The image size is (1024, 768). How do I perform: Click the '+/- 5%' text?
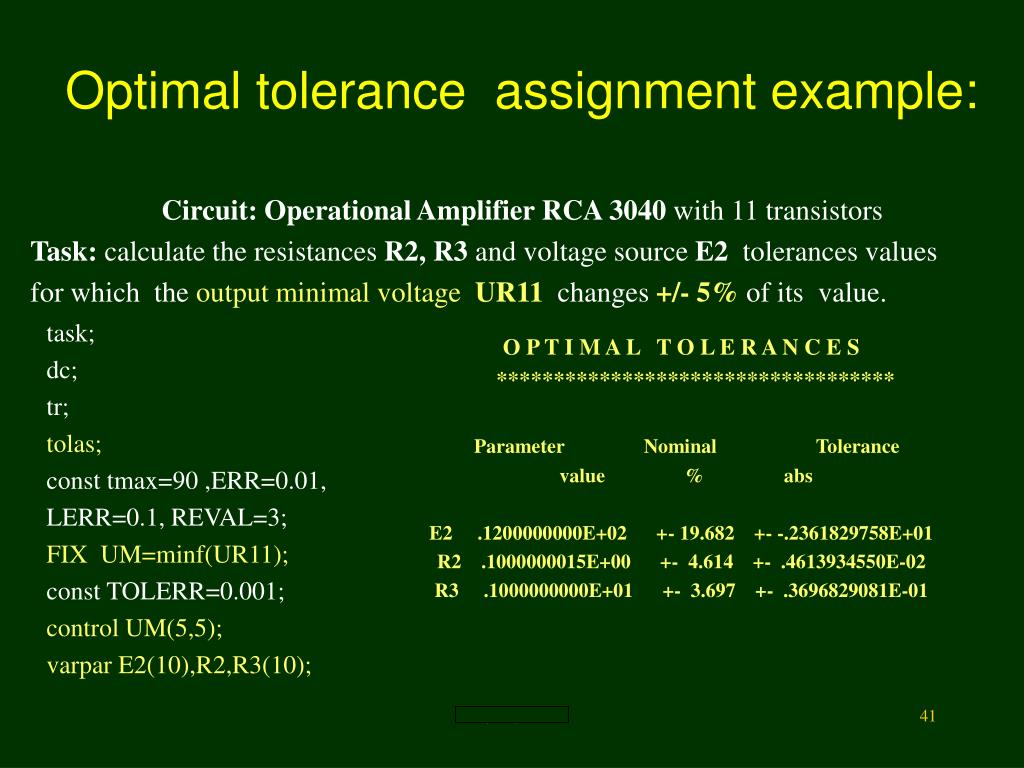pyautogui.click(x=696, y=293)
